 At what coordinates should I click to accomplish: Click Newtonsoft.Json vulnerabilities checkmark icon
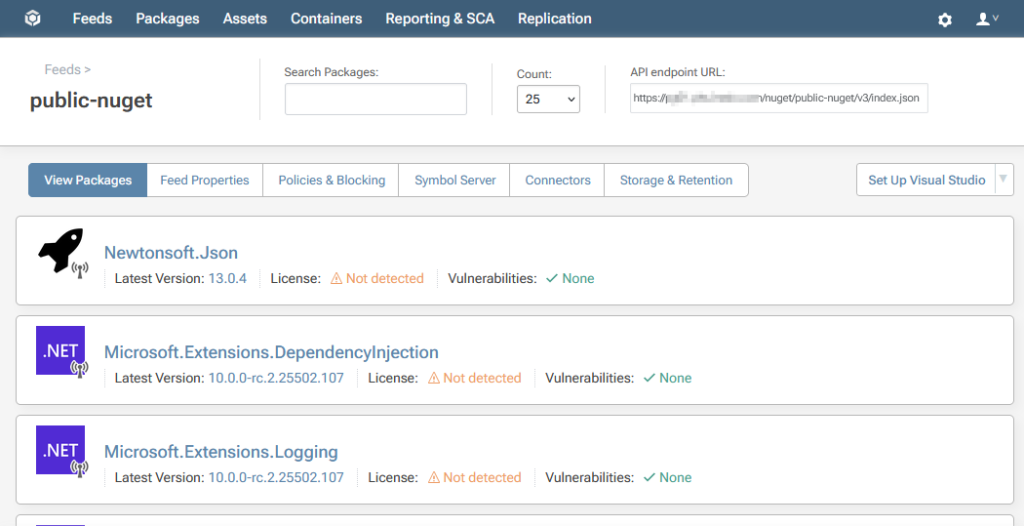[551, 279]
